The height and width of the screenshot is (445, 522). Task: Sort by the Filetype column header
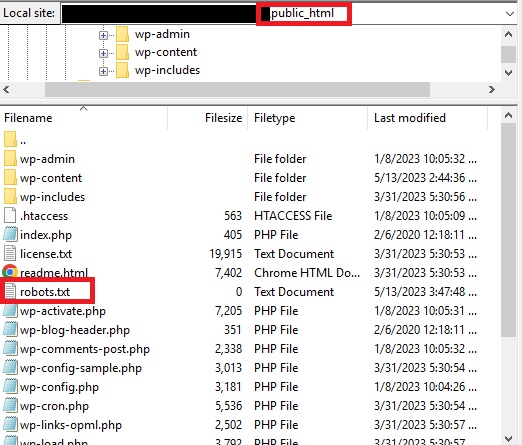click(x=307, y=118)
